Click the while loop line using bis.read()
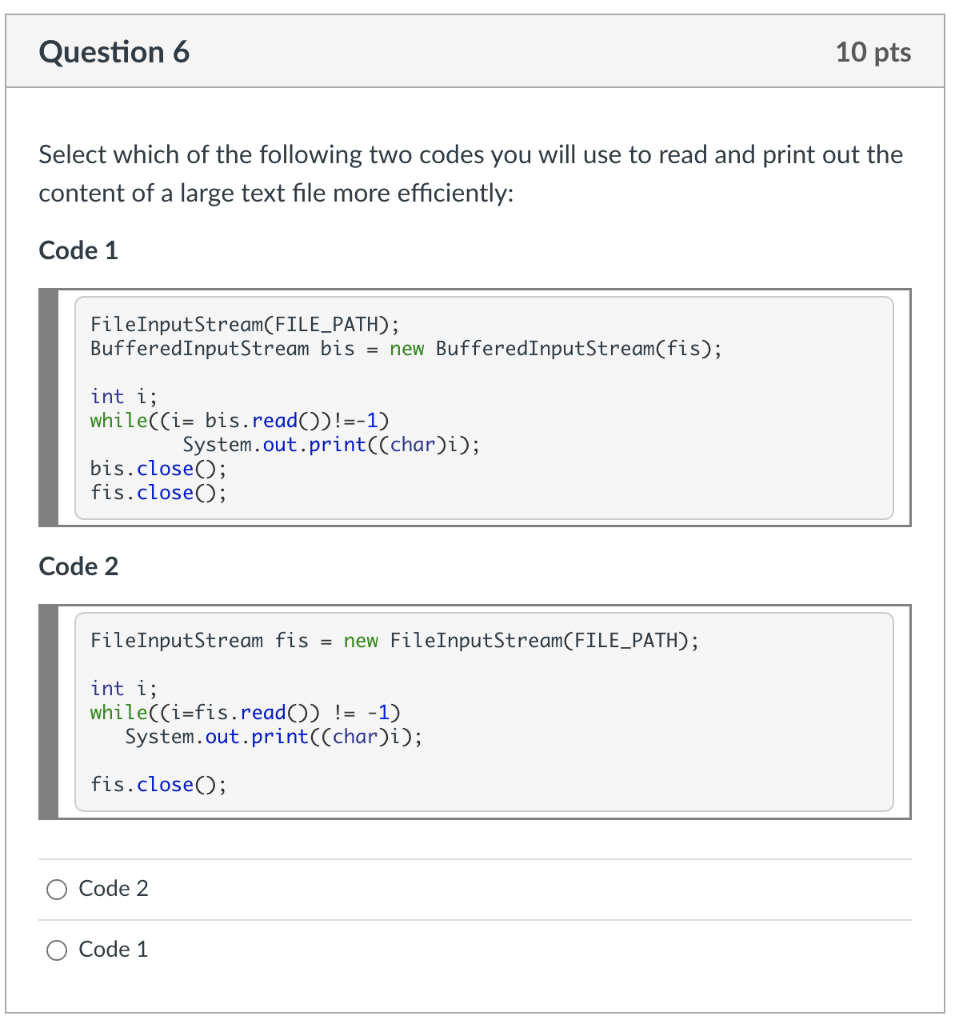 [239, 420]
